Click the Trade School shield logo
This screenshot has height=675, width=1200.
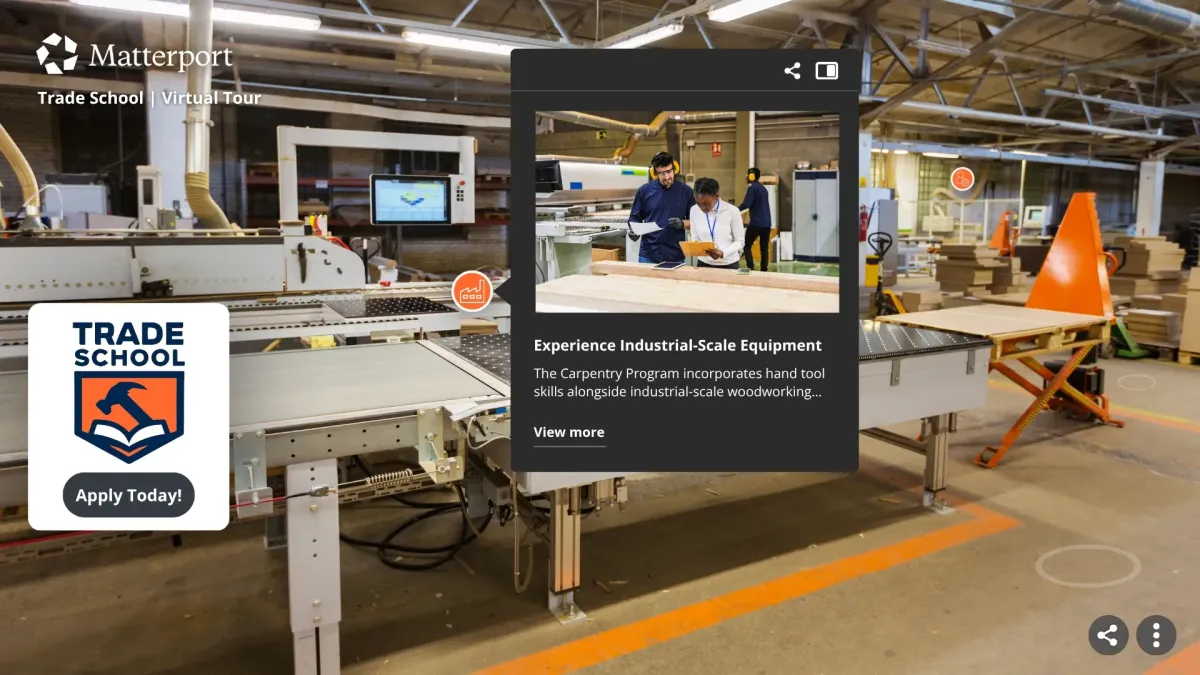(129, 391)
